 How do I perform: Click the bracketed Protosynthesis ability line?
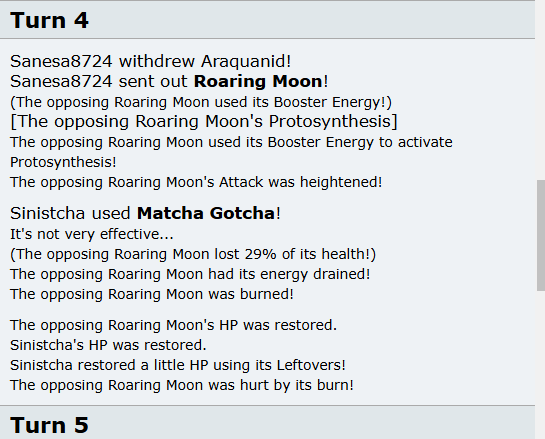pyautogui.click(x=204, y=121)
